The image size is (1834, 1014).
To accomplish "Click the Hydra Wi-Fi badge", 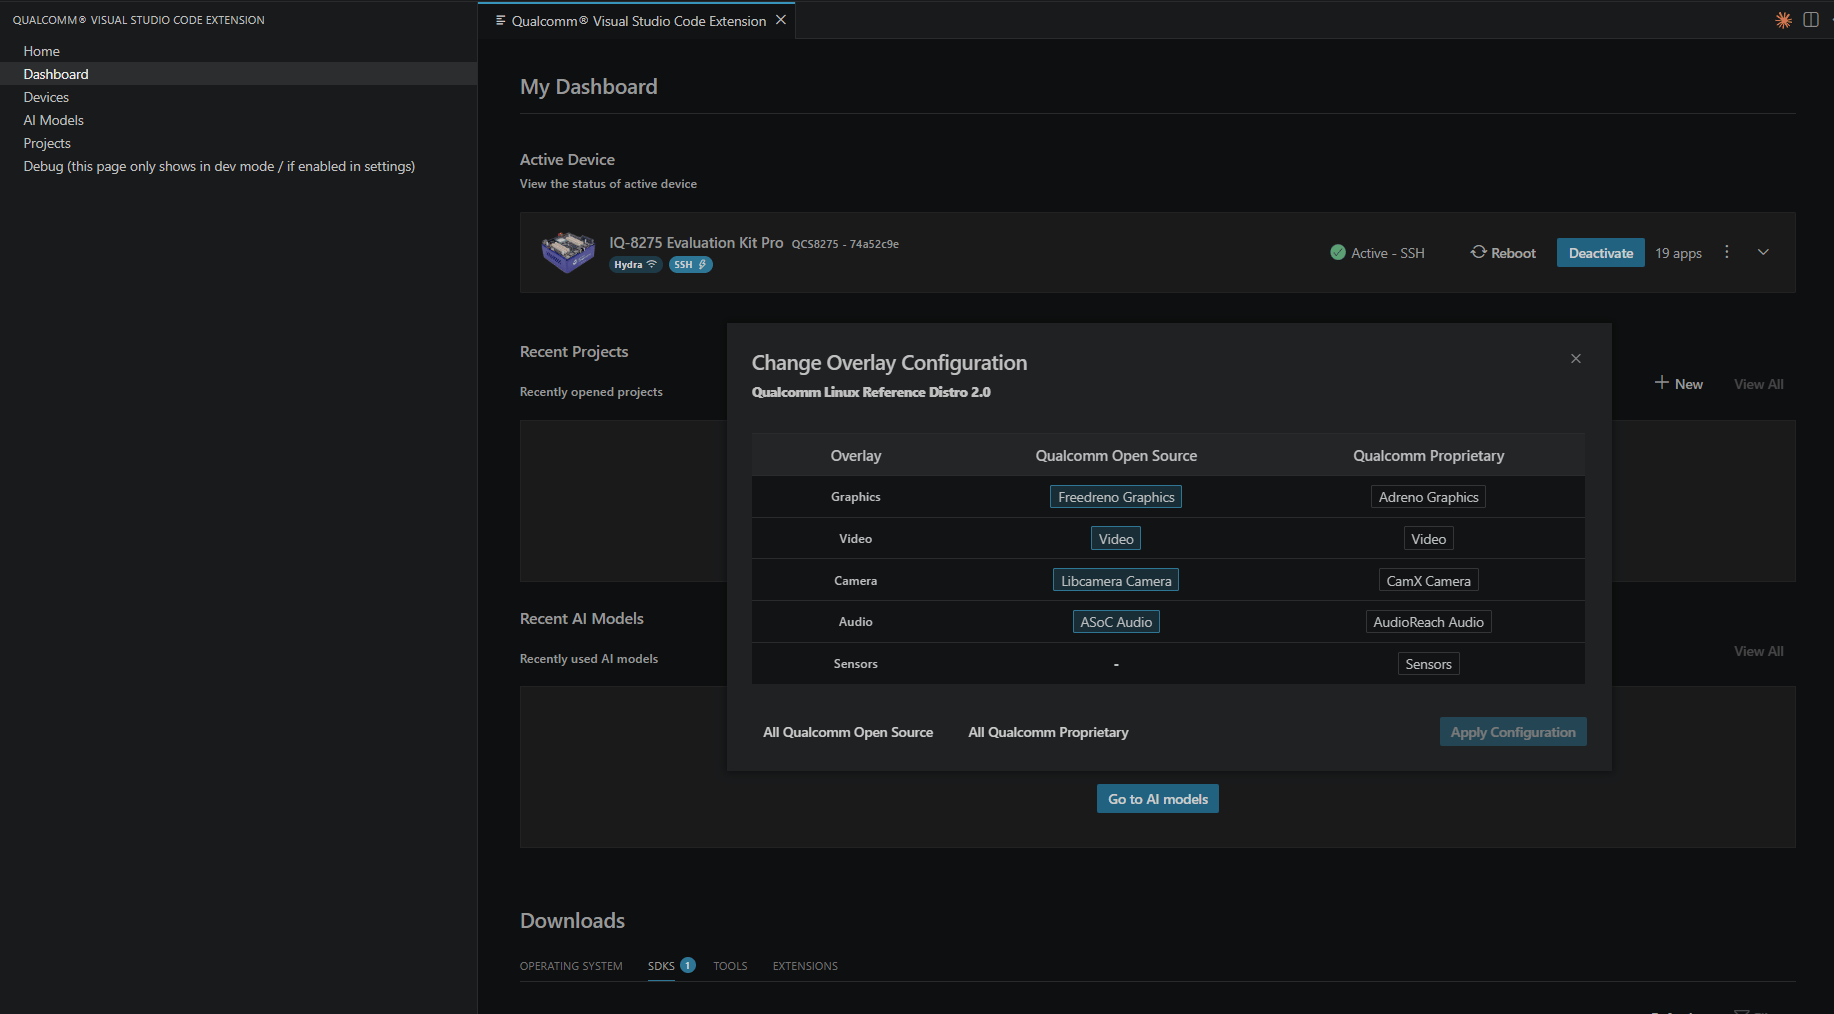I will (x=635, y=265).
